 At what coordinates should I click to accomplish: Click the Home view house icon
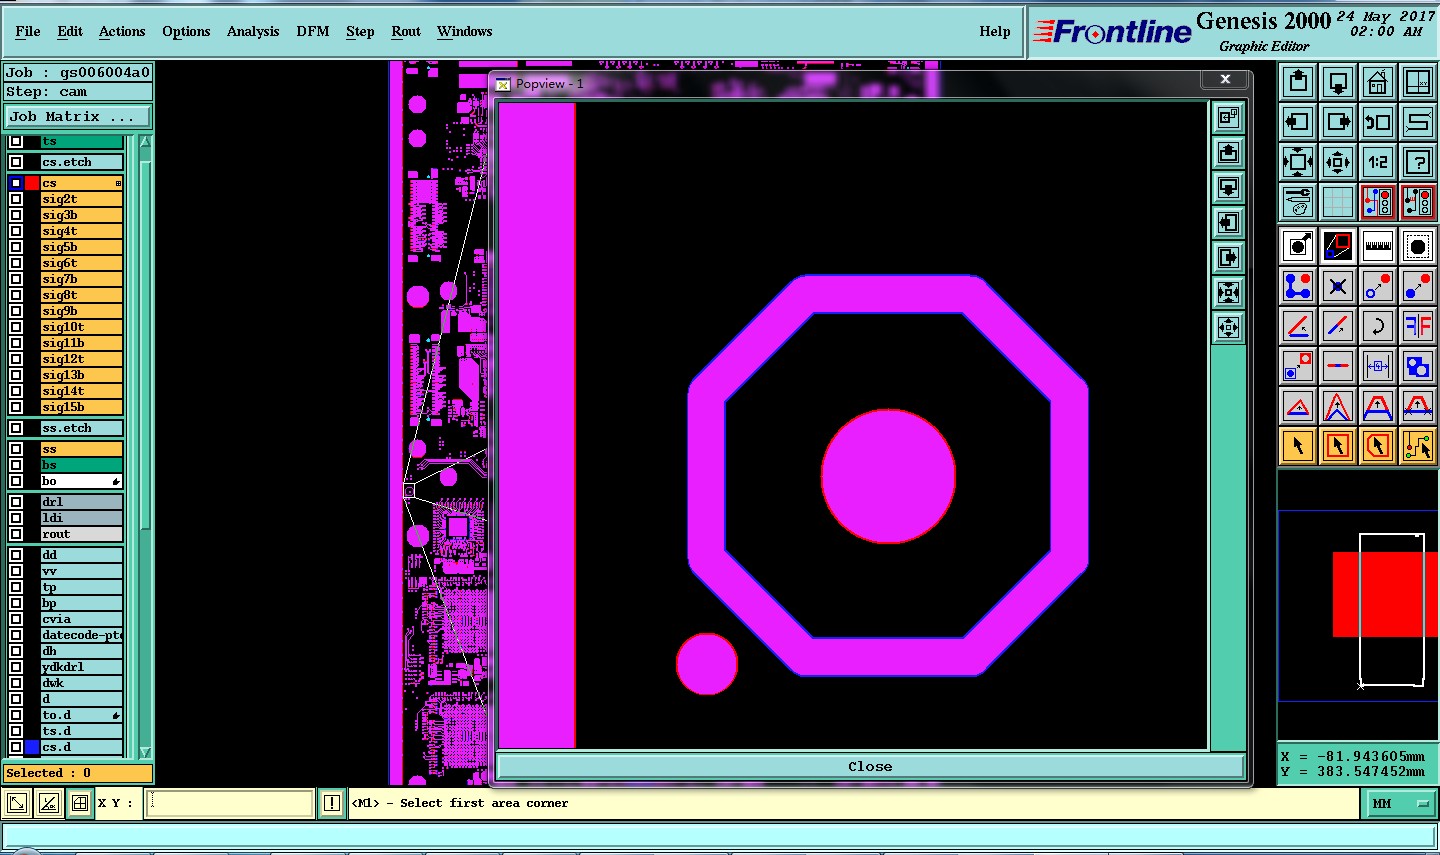1378,82
